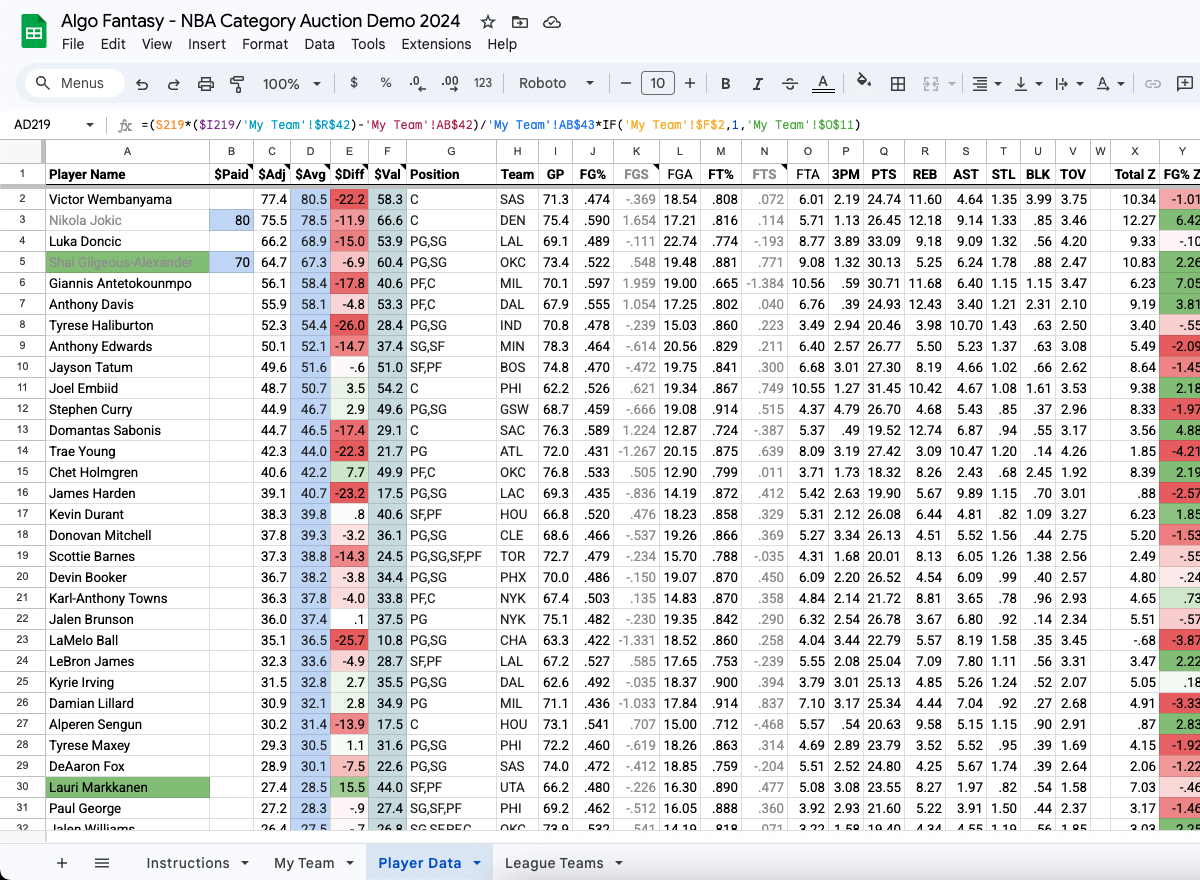
Task: Add a comment
Action: tap(1185, 84)
